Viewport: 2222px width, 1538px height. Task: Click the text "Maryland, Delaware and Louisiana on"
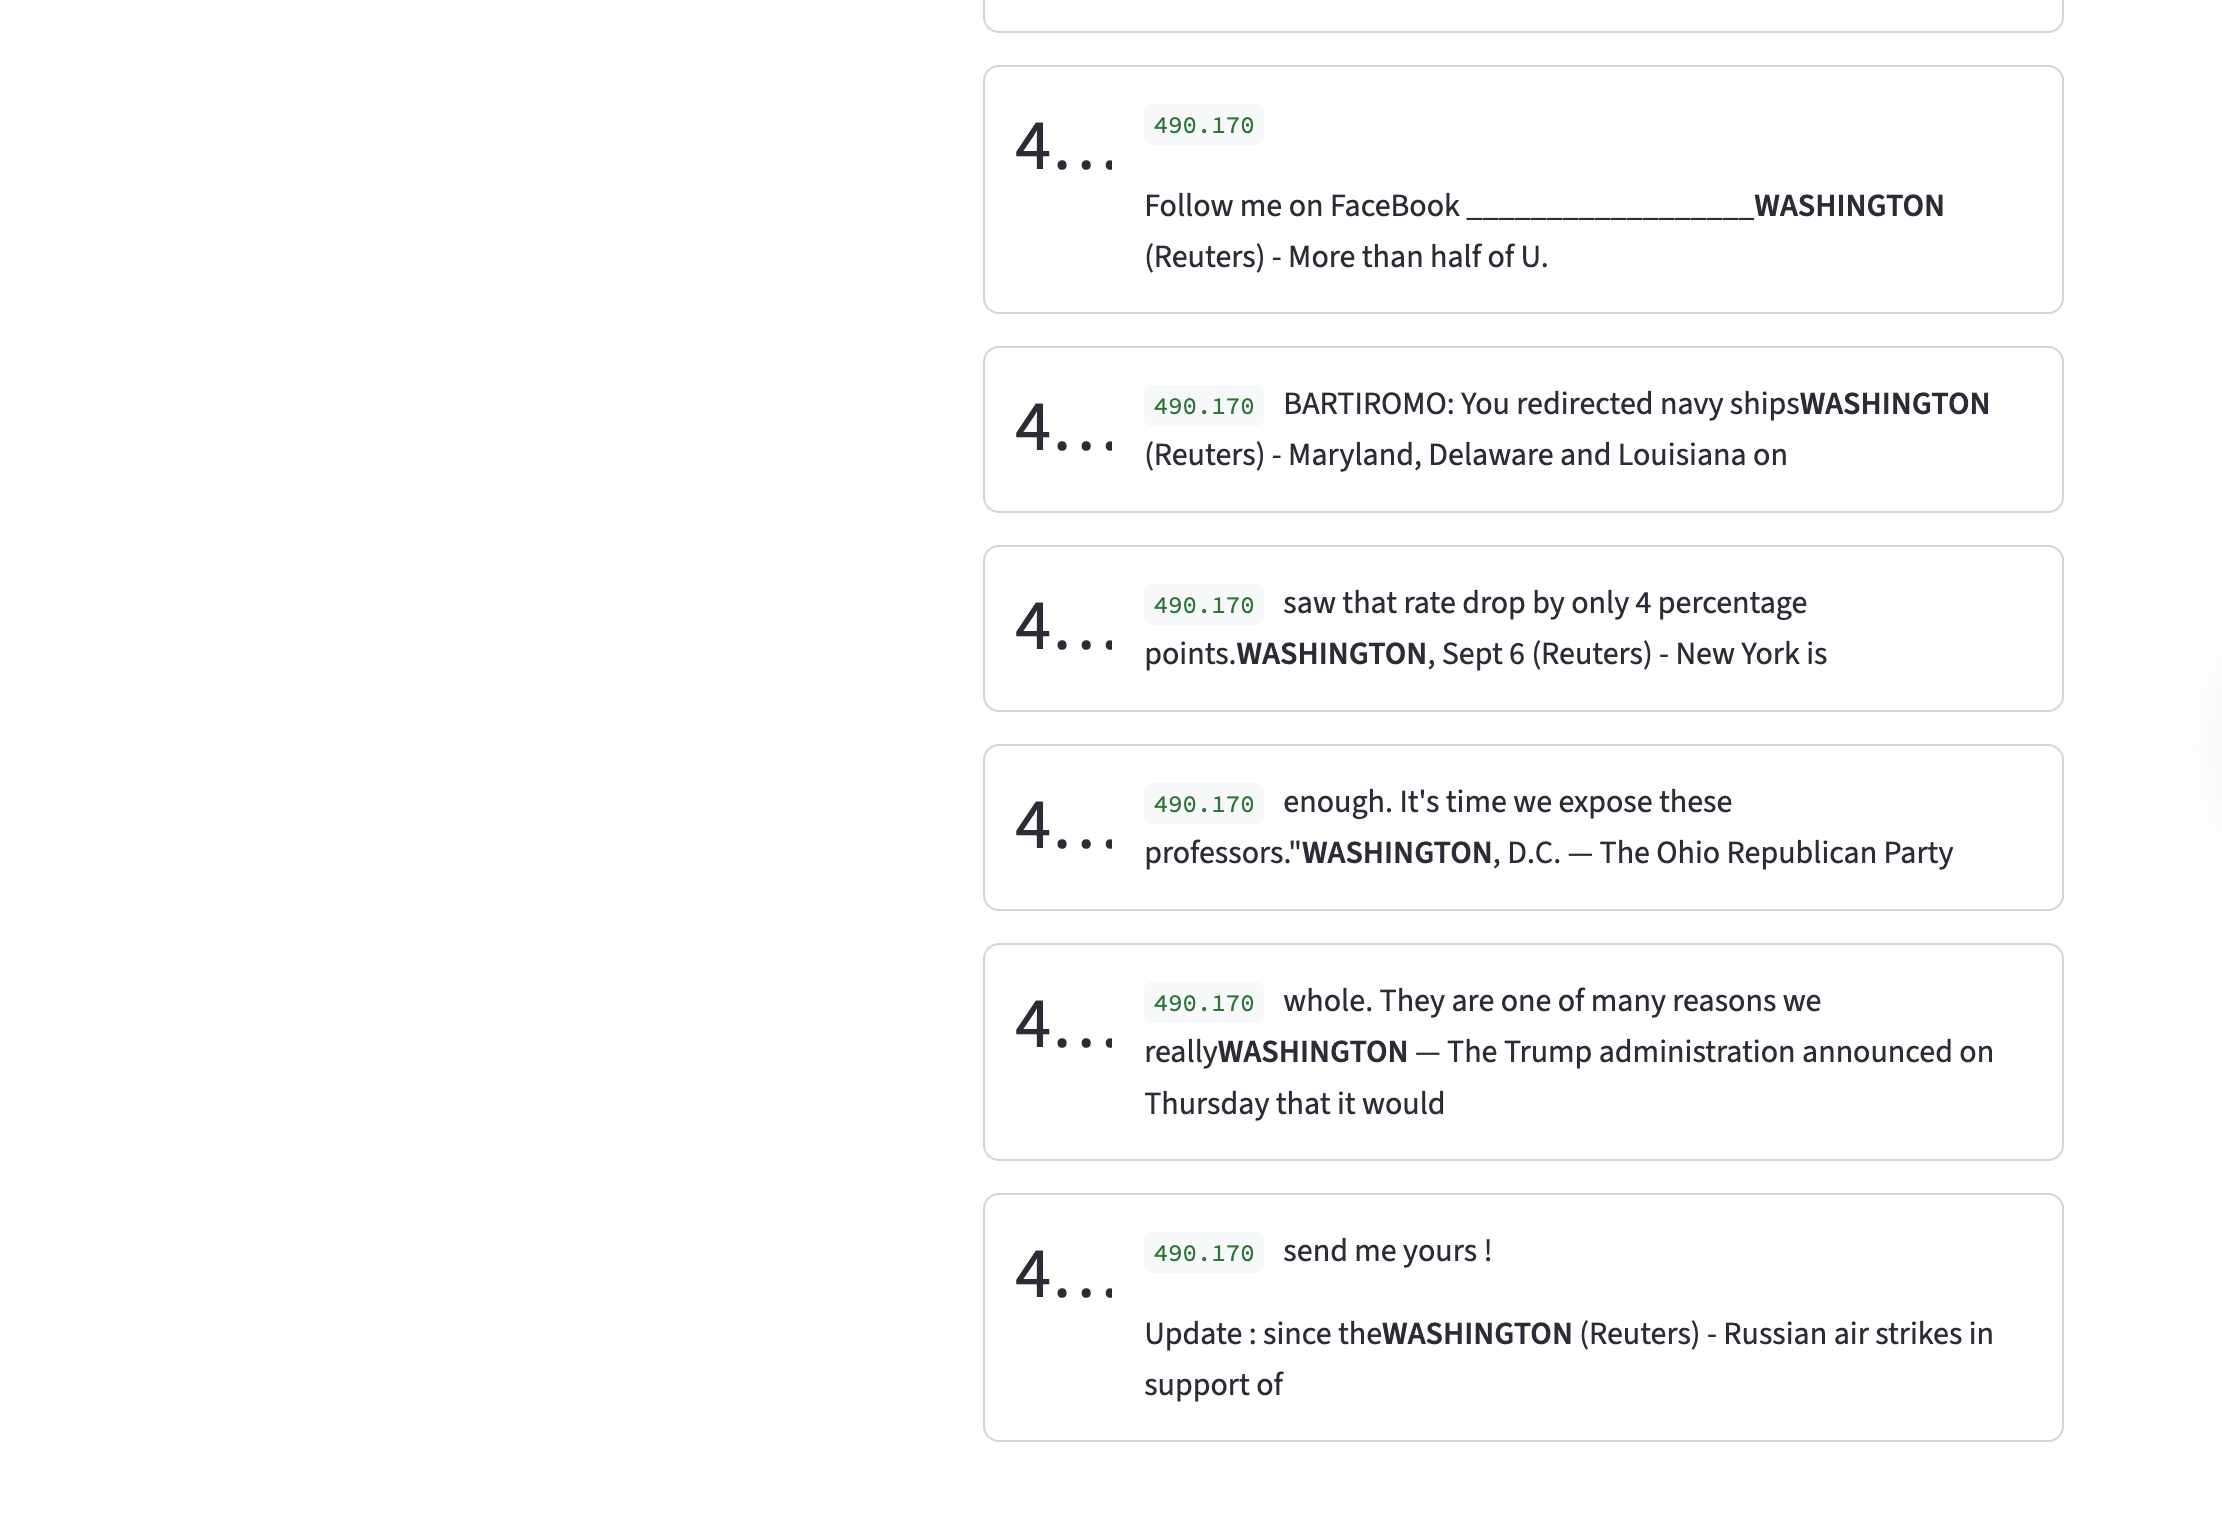[1537, 455]
